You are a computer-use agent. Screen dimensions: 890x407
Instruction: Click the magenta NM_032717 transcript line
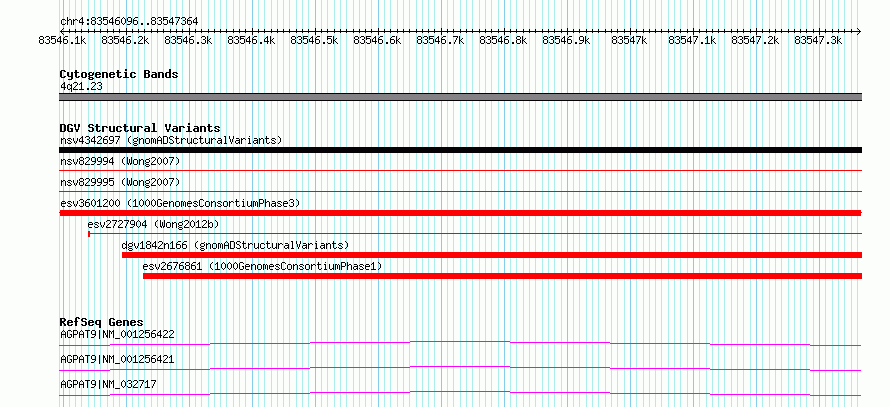(x=461, y=393)
